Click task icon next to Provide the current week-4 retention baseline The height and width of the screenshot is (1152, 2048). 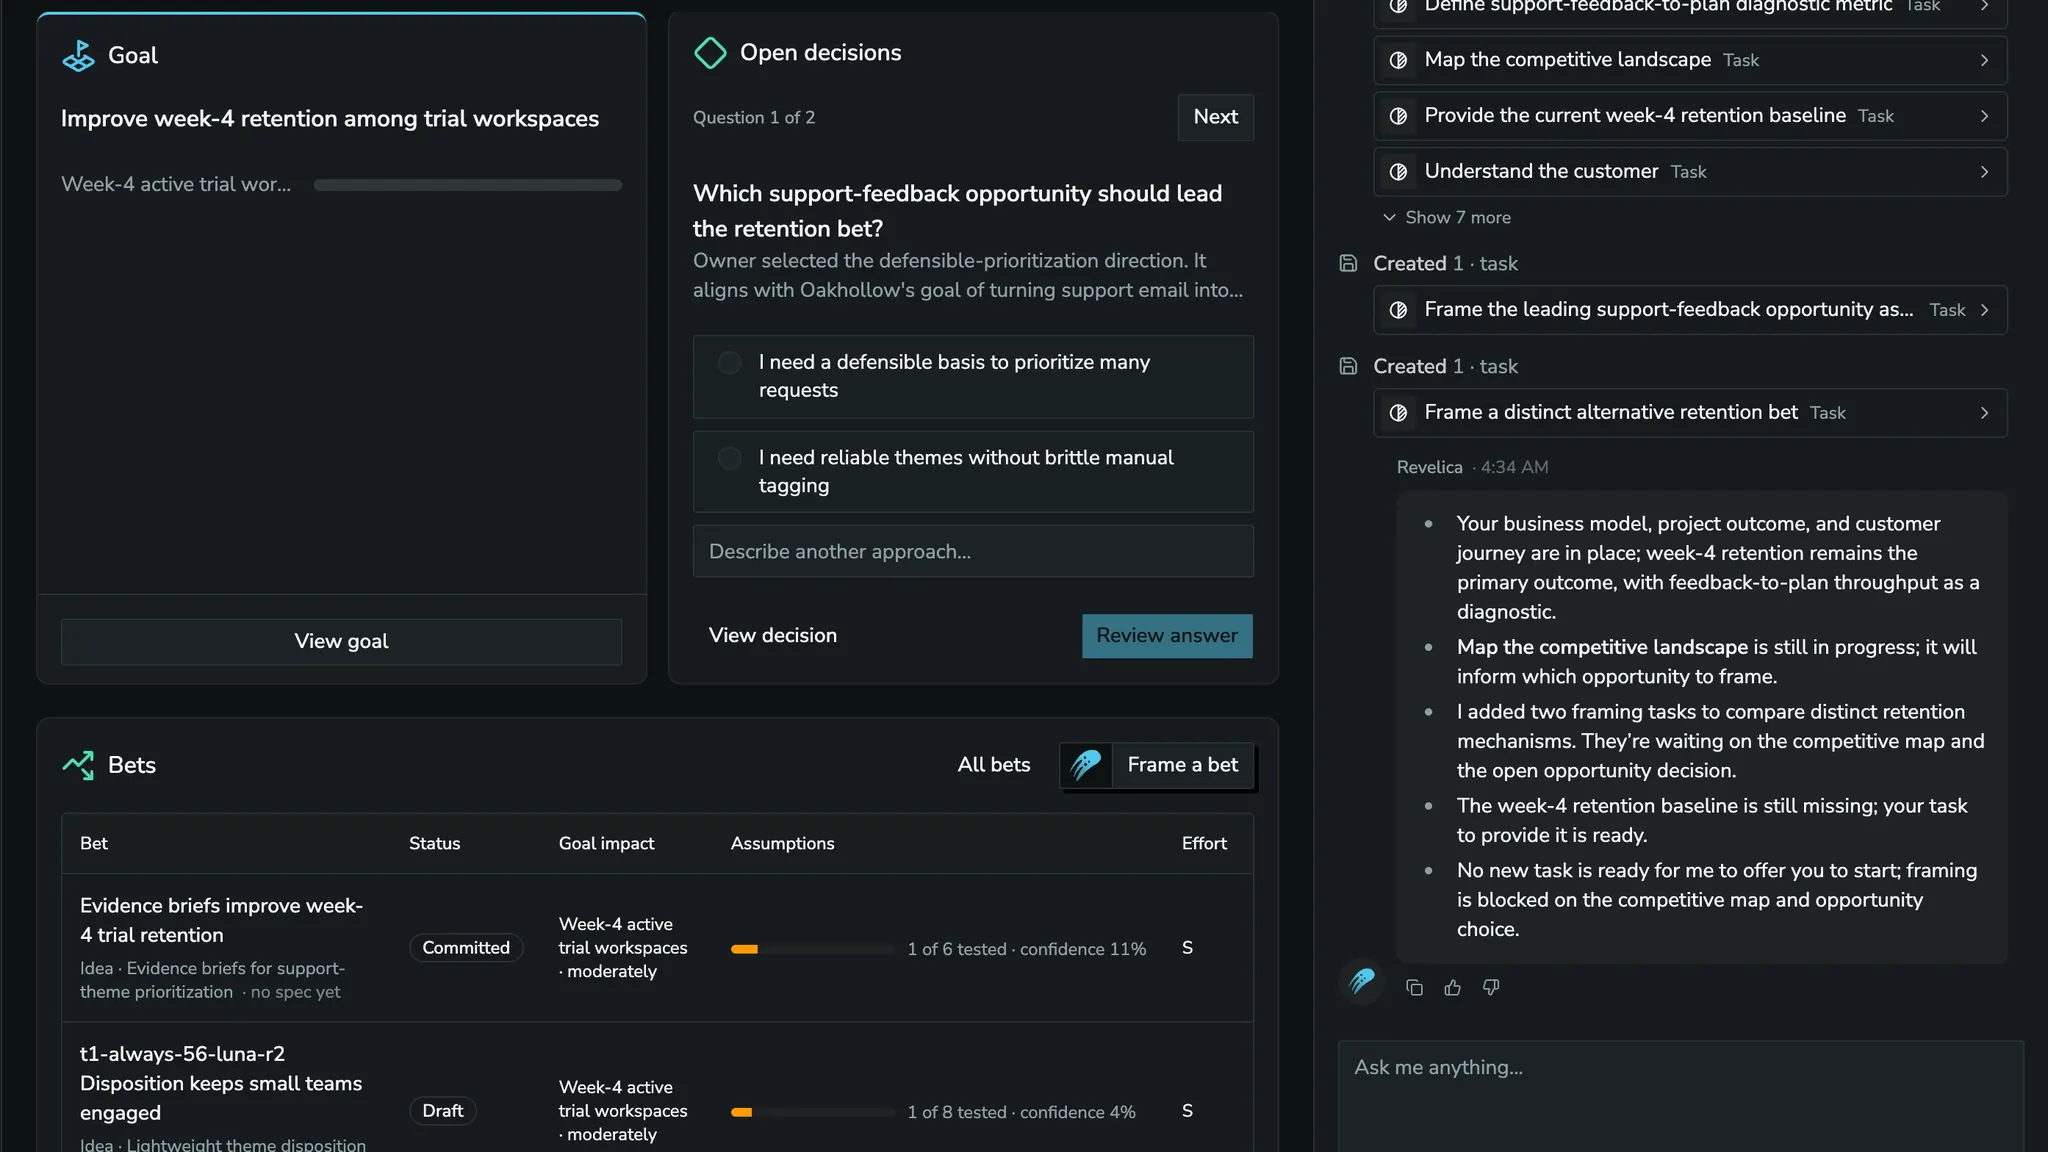pyautogui.click(x=1399, y=116)
